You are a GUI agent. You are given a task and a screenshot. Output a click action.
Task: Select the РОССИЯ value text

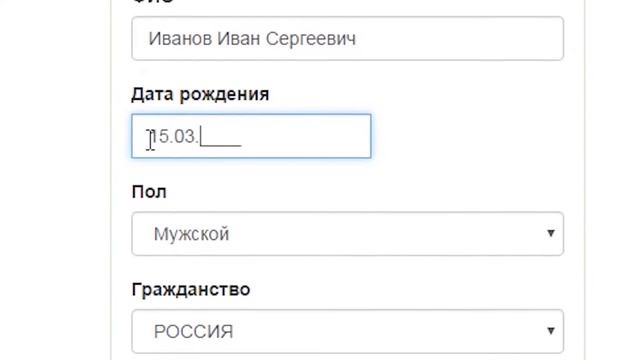click(193, 332)
